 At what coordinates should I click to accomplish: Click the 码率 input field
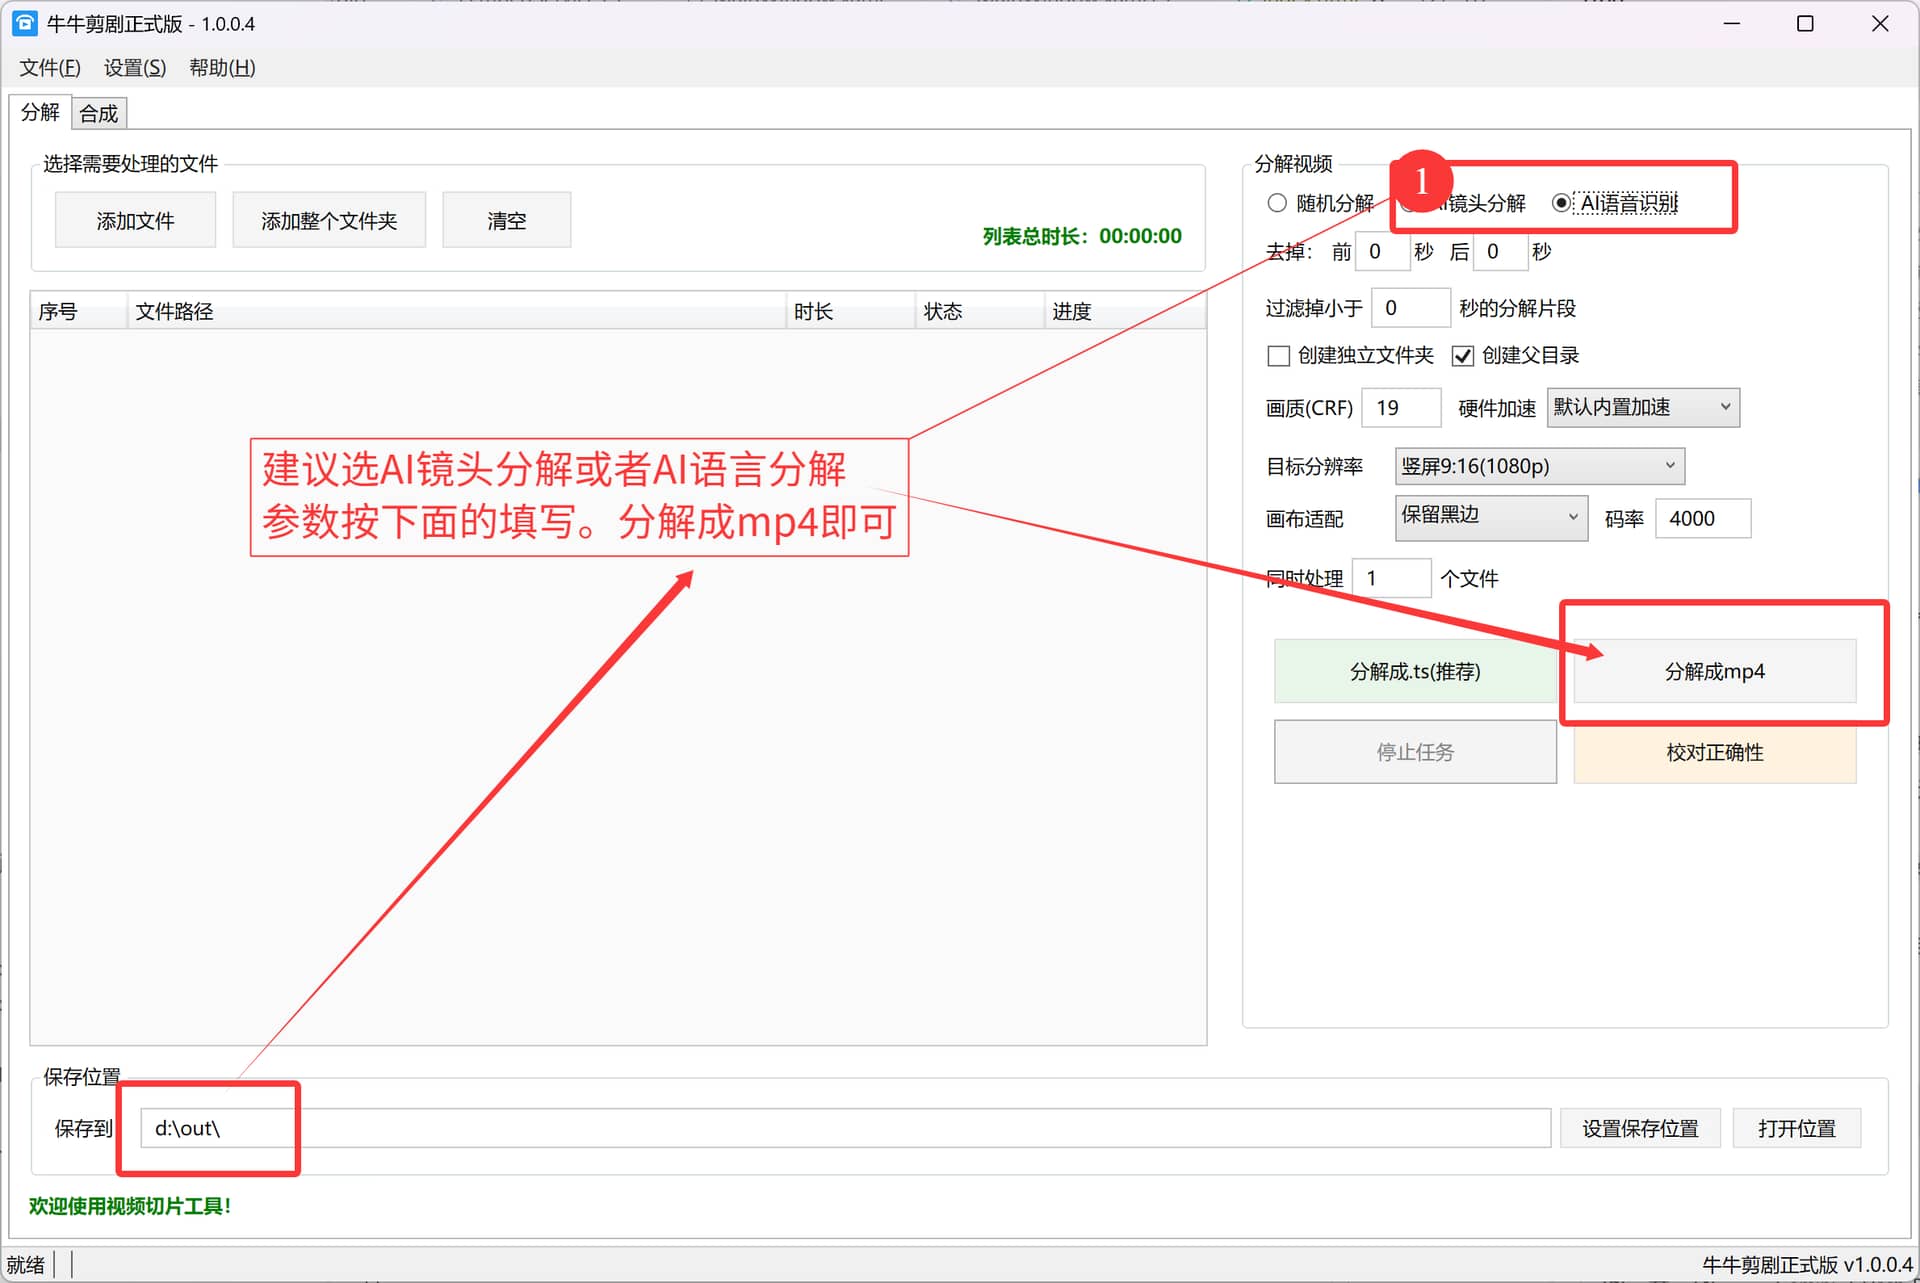click(x=1702, y=518)
